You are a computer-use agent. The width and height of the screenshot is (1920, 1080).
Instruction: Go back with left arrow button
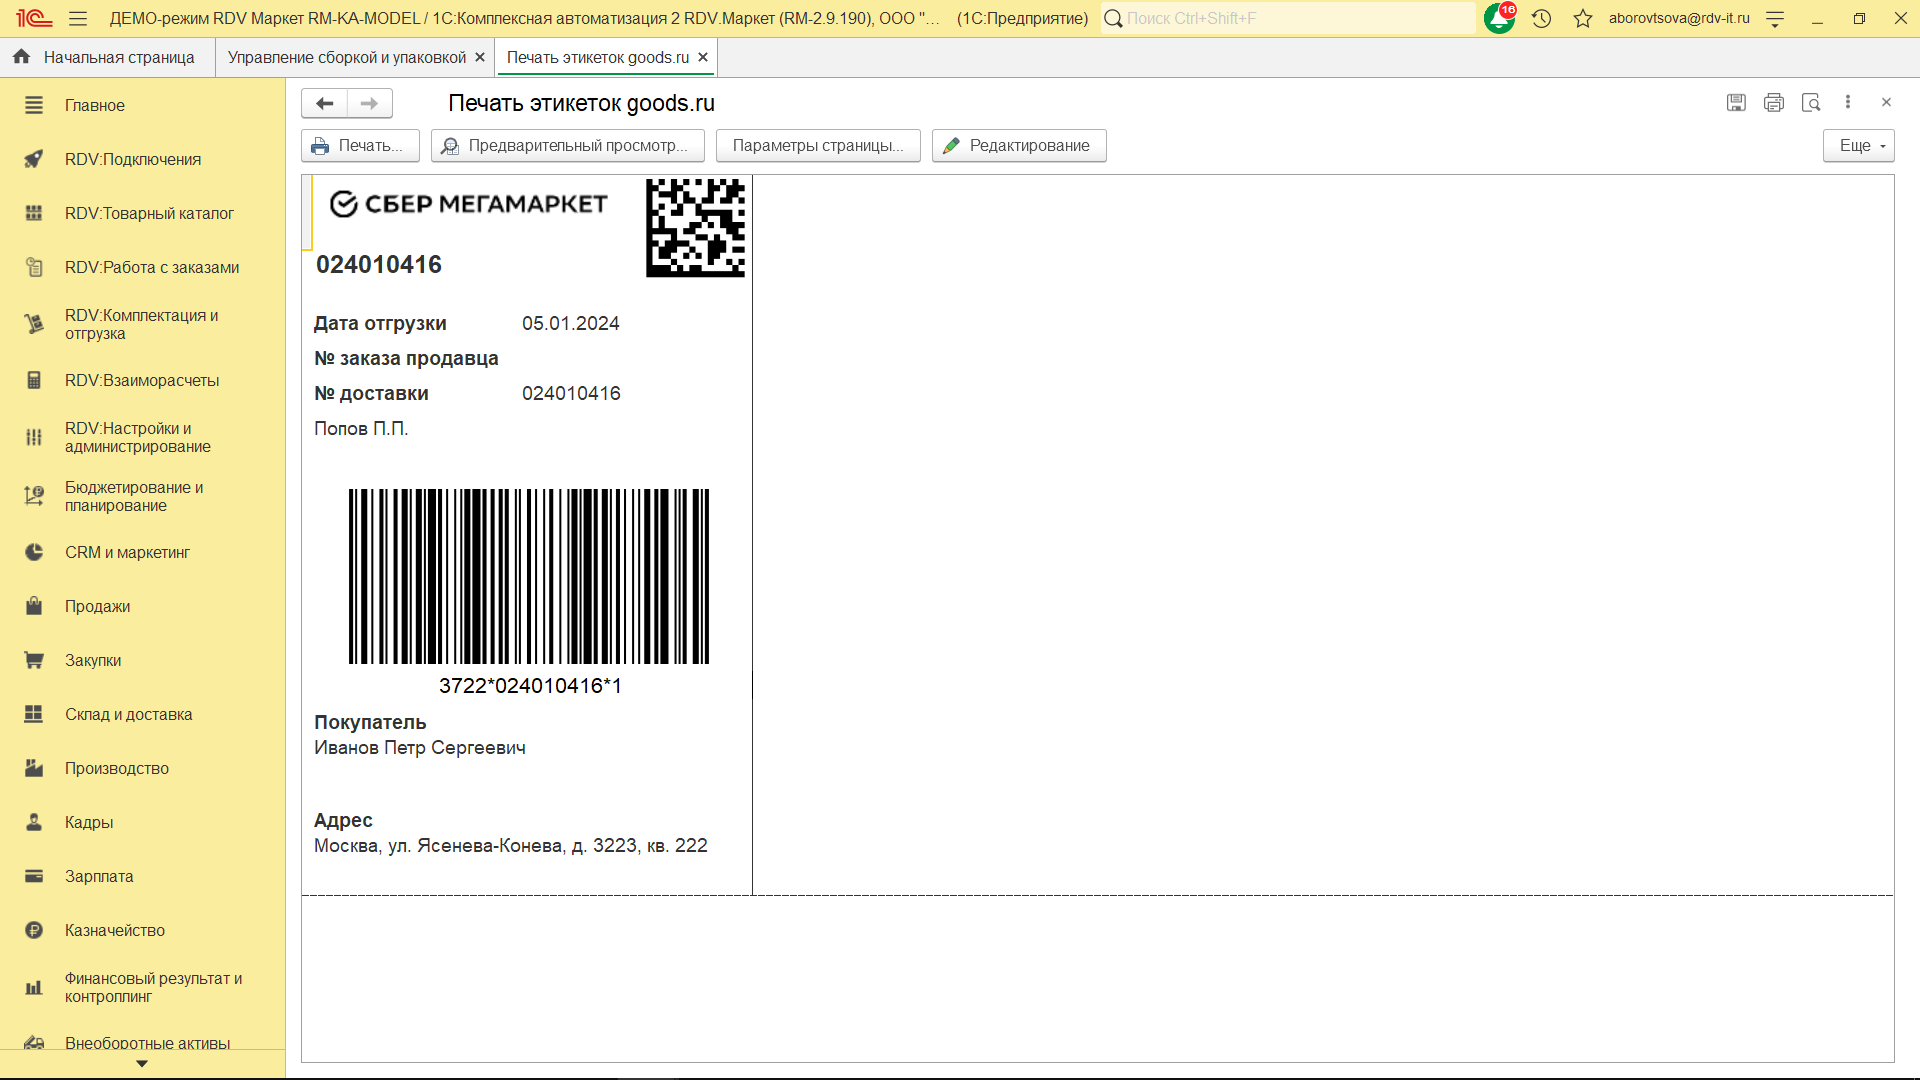[x=324, y=103]
